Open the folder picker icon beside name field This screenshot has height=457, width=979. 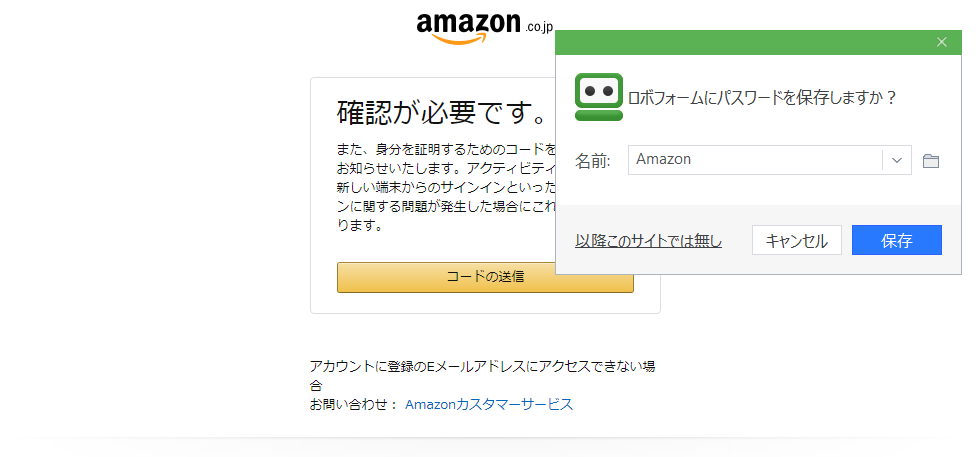(931, 161)
